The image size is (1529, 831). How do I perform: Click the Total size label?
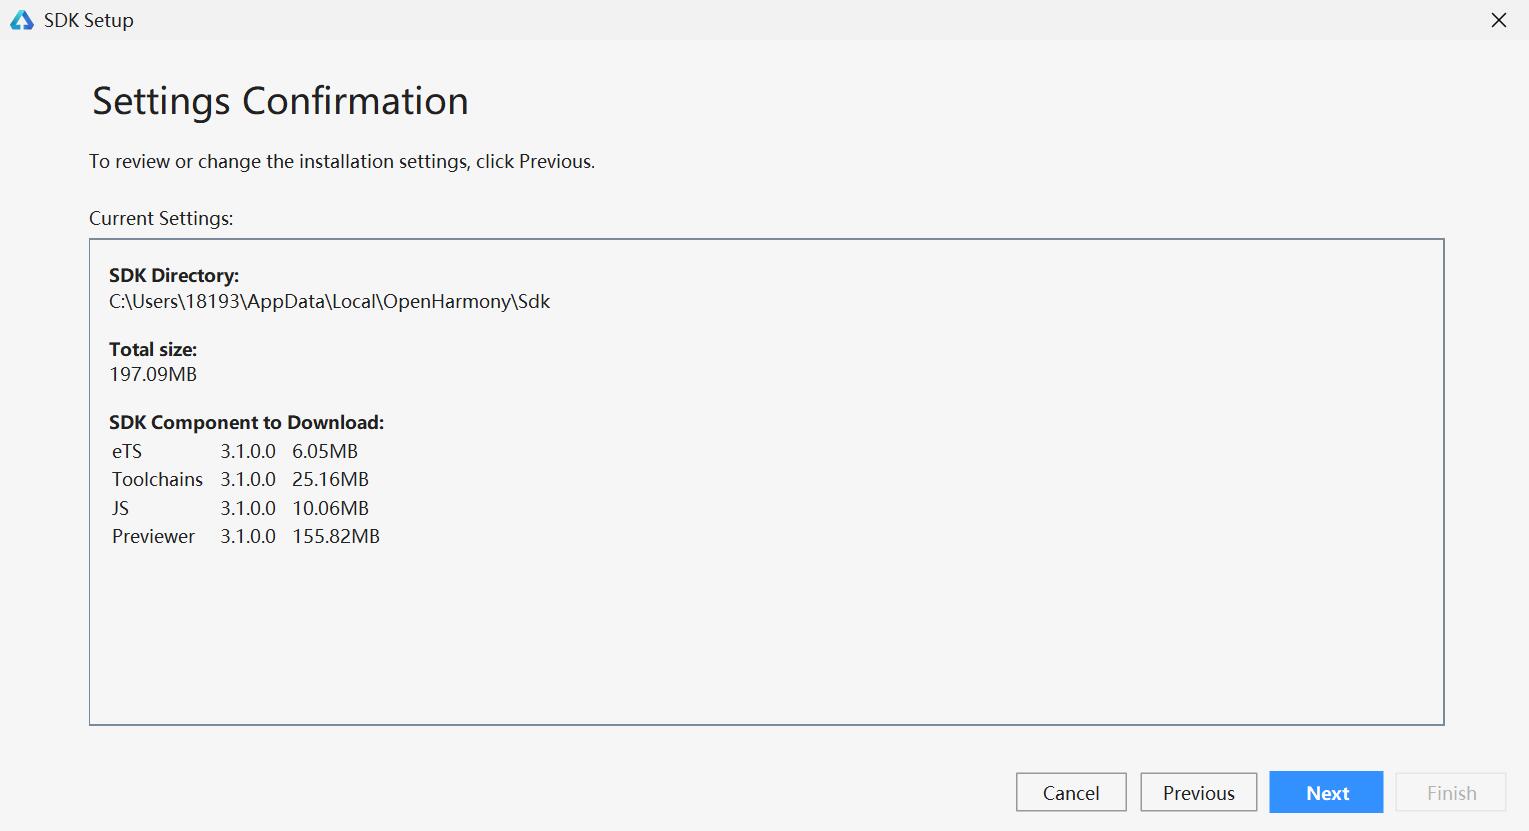click(153, 349)
